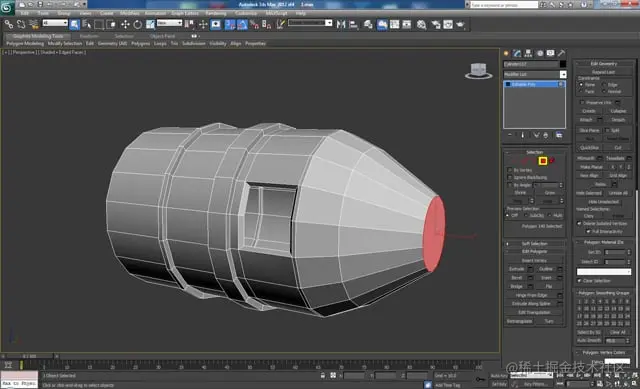Toggle Preserve UVs checkbox
Image resolution: width=640 pixels, height=389 pixels.
(582, 102)
